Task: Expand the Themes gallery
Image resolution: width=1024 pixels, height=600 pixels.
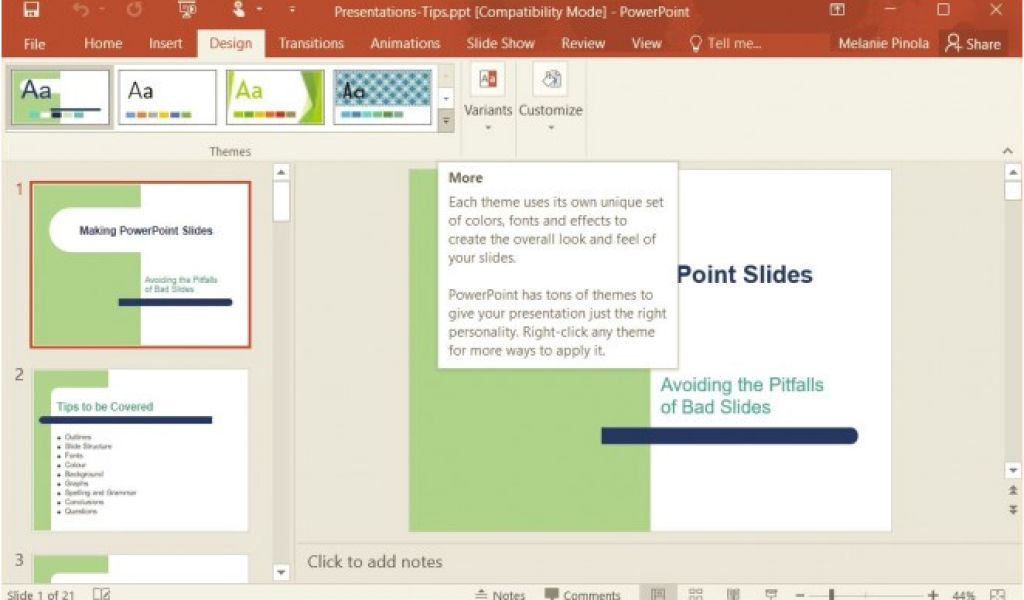Action: point(446,121)
